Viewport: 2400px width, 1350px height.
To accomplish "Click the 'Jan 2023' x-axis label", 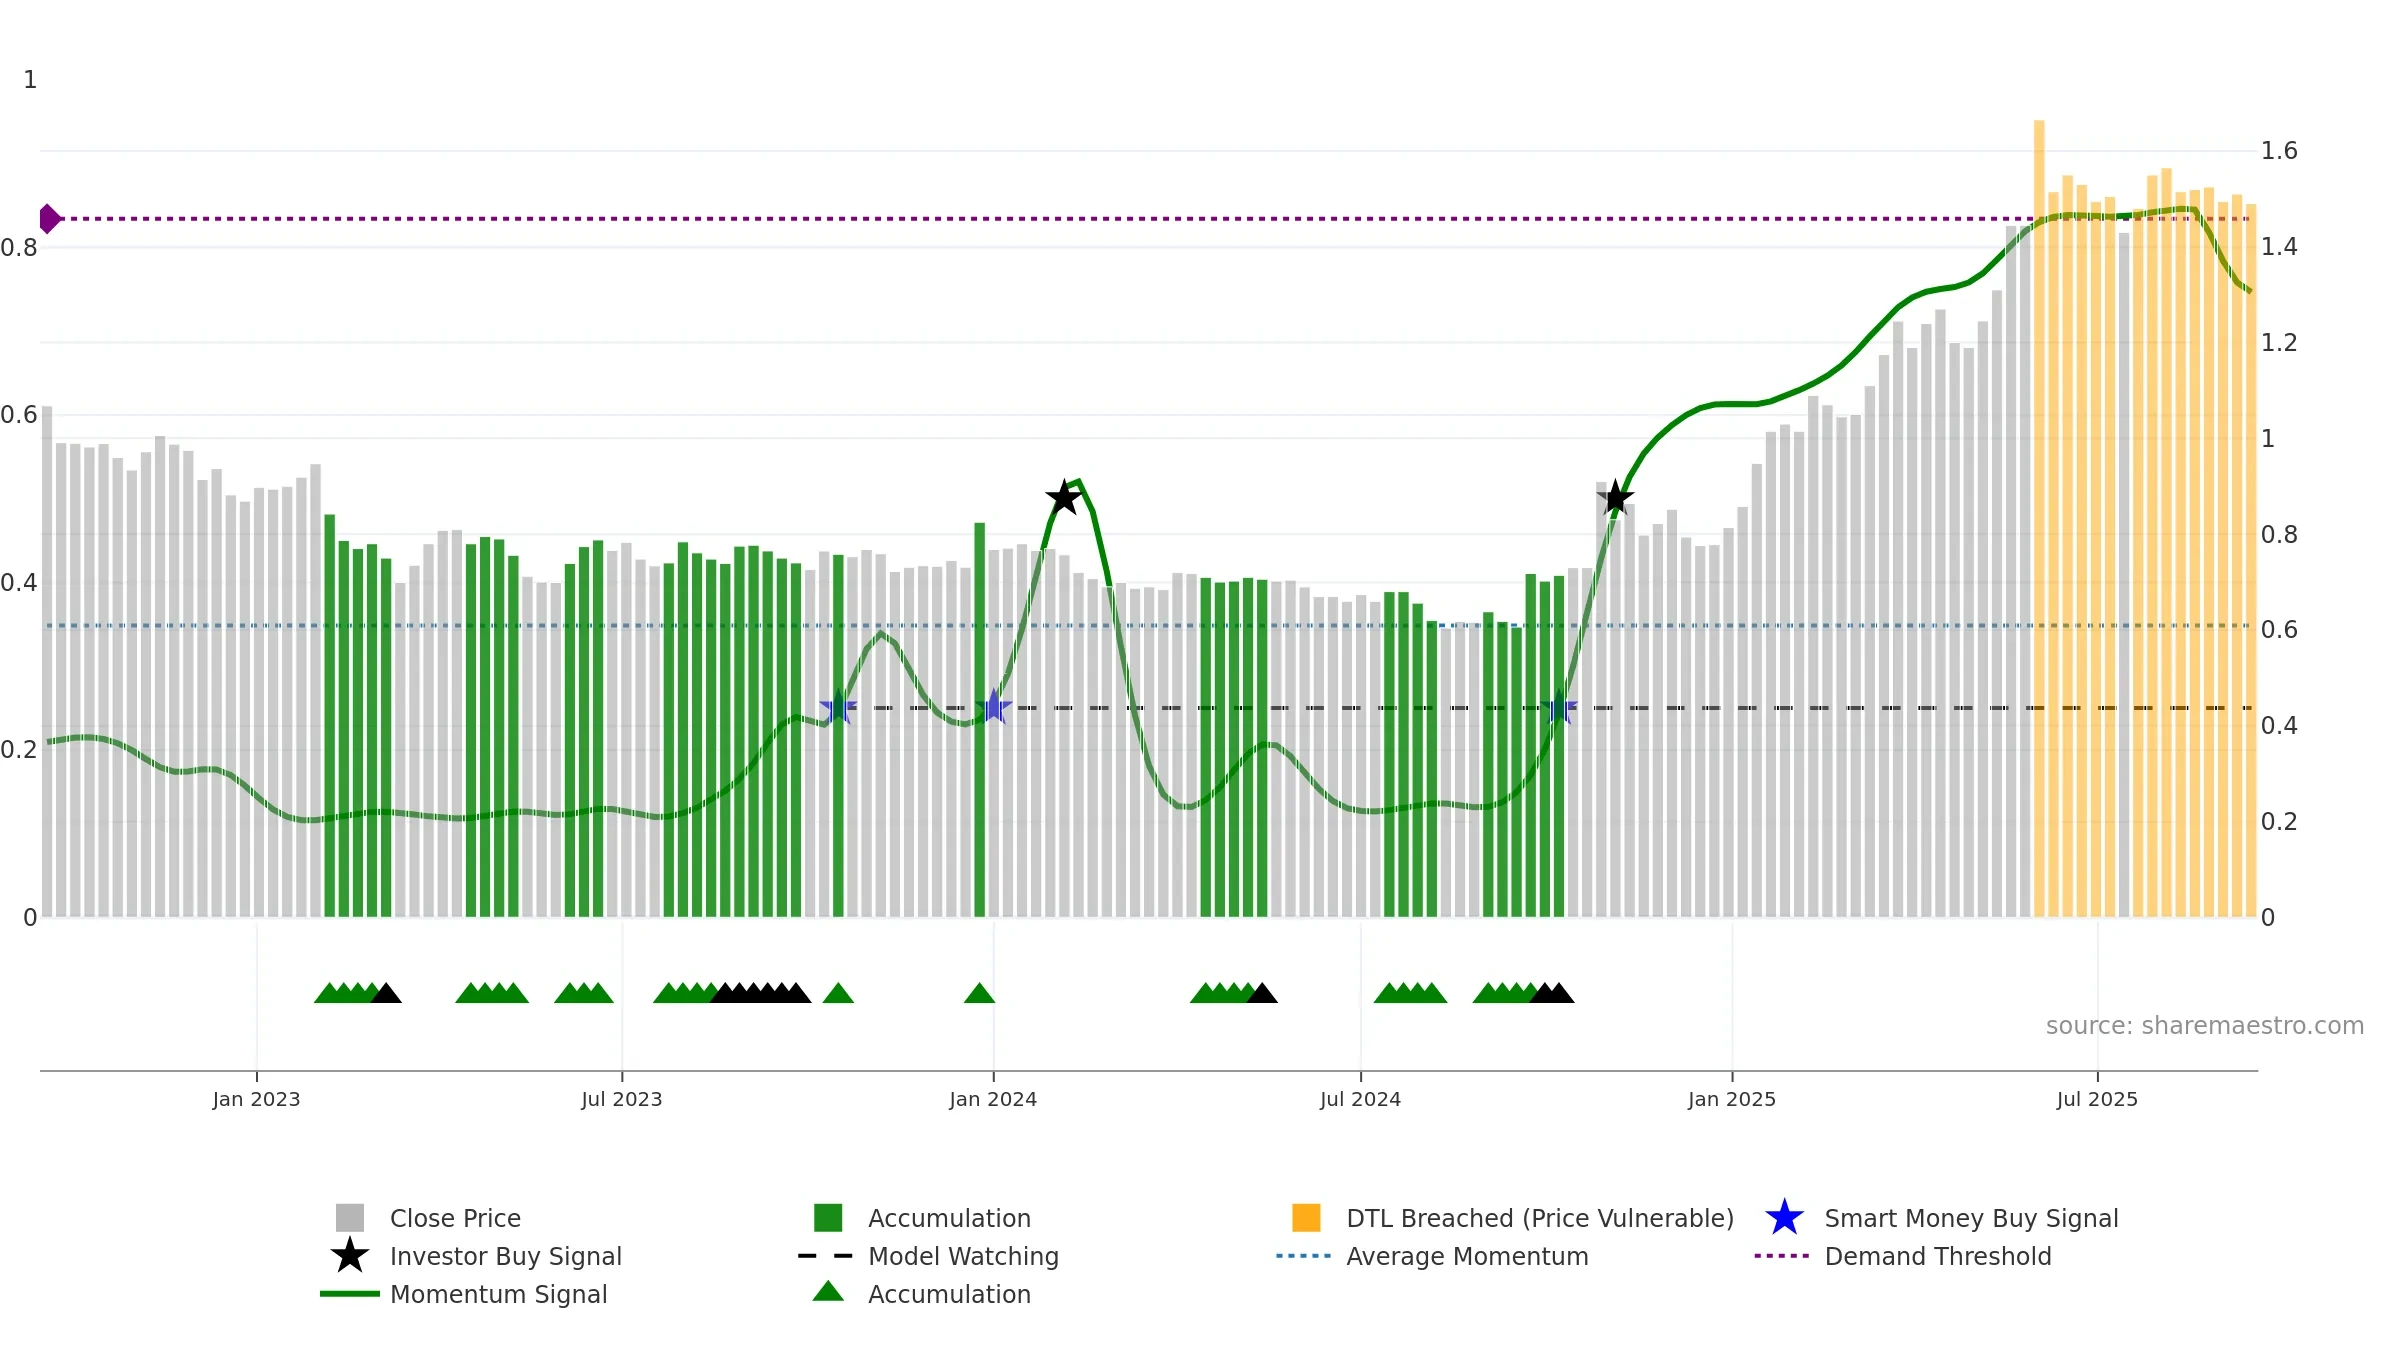I will [x=256, y=1100].
